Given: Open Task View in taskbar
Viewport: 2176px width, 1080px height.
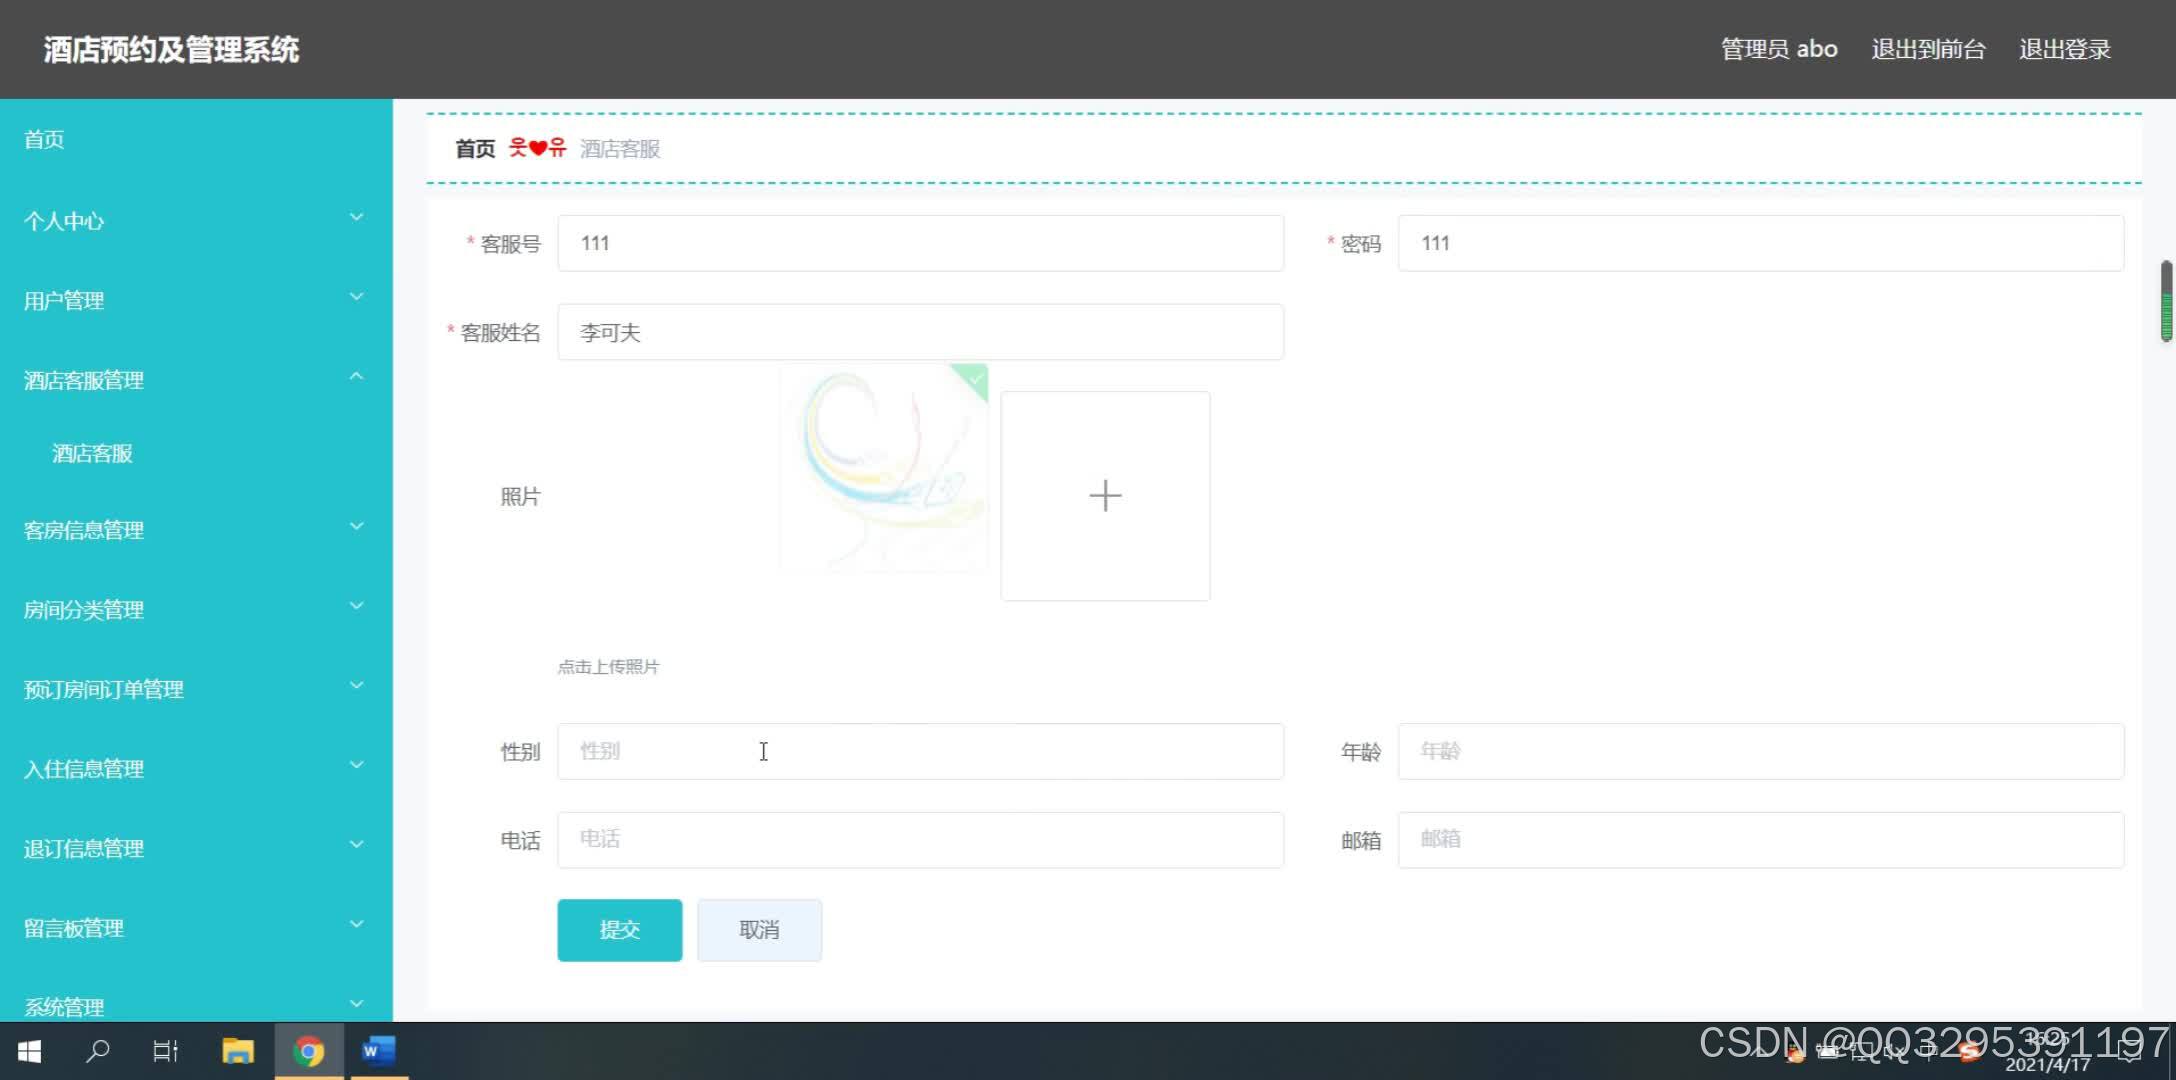Looking at the screenshot, I should click(x=166, y=1051).
